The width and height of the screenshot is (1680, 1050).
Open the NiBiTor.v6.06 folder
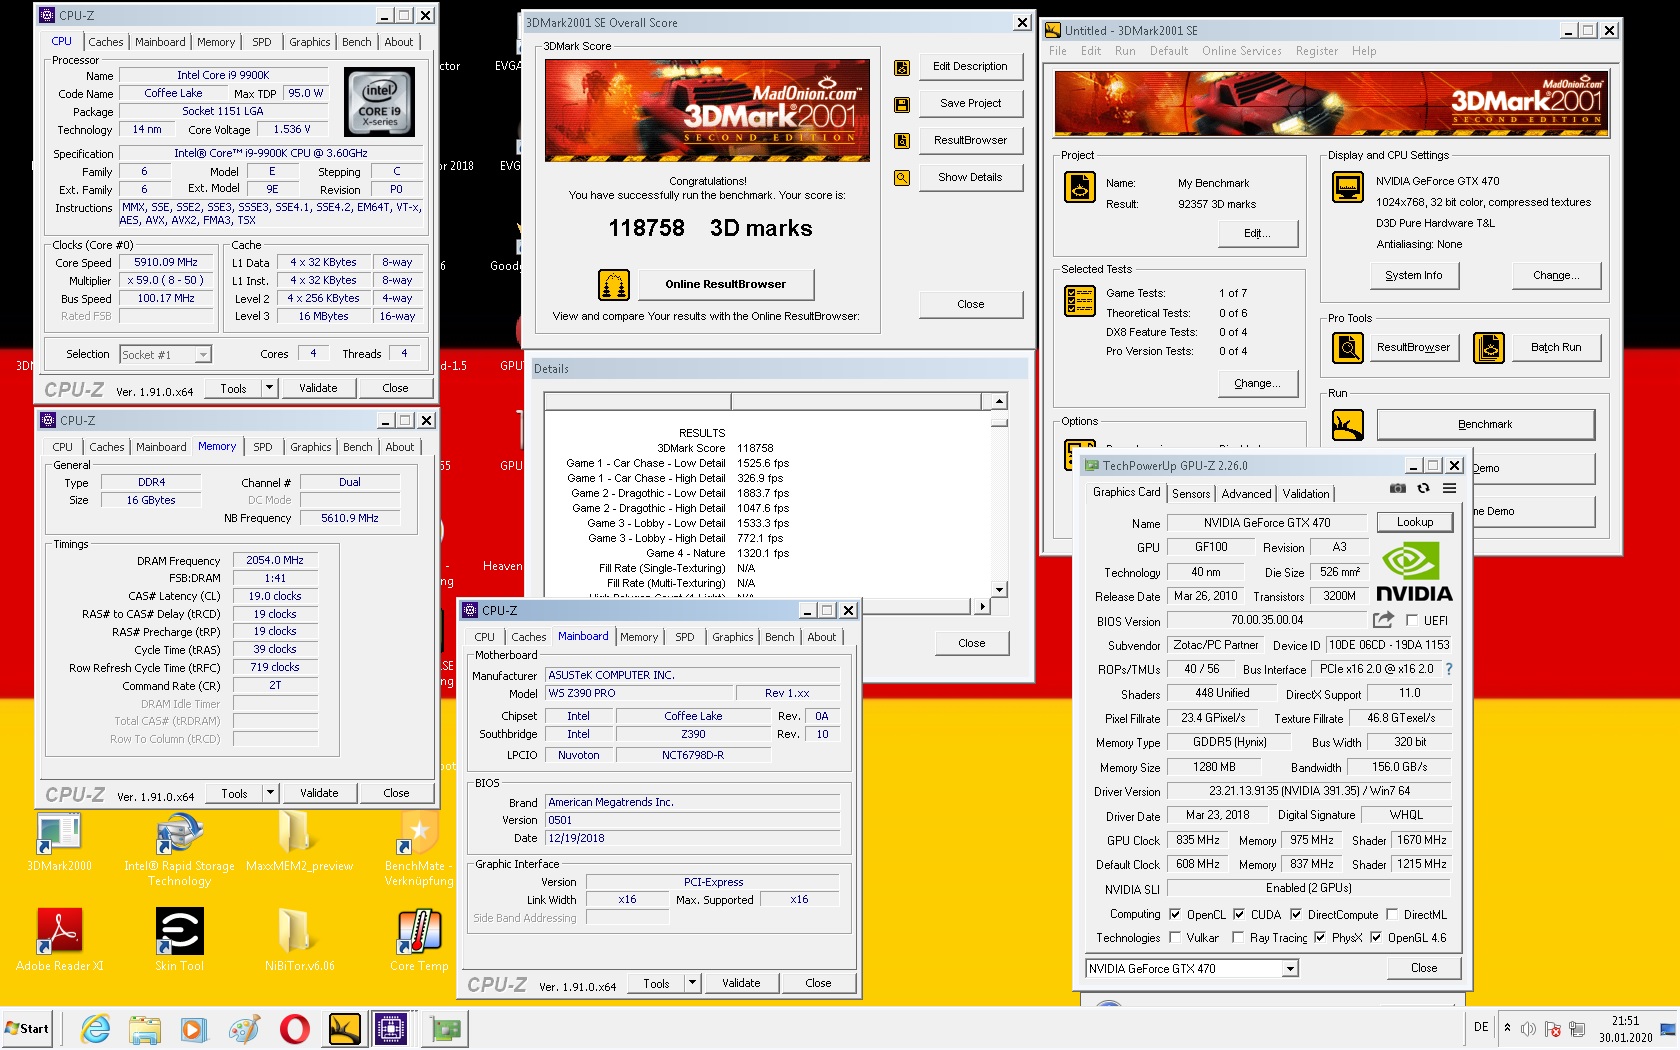[299, 940]
